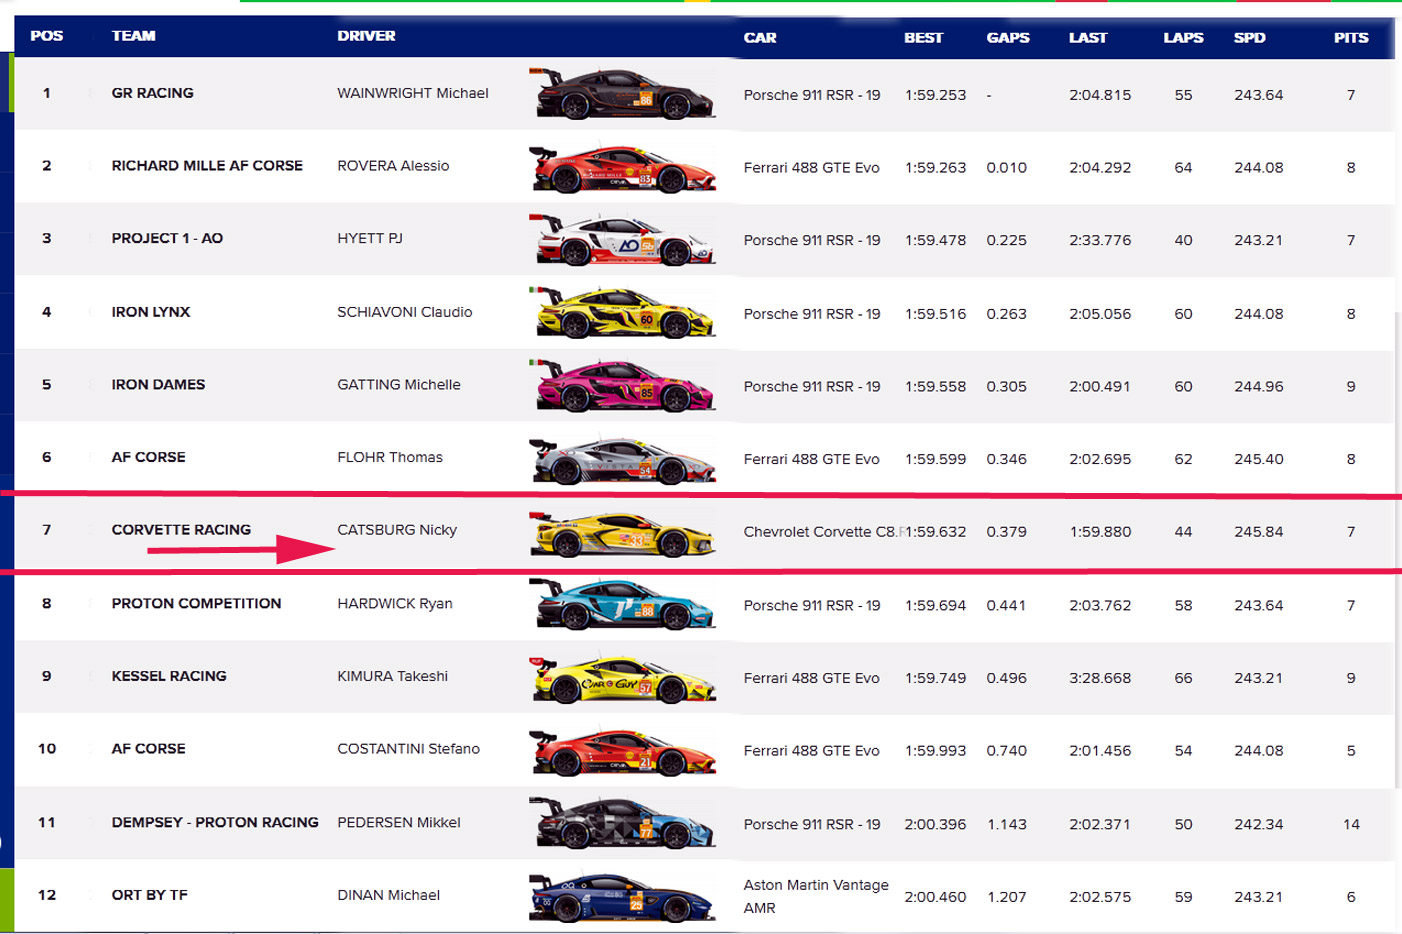The height and width of the screenshot is (934, 1402).
Task: Select the blue Proton Competition car image
Action: [624, 605]
